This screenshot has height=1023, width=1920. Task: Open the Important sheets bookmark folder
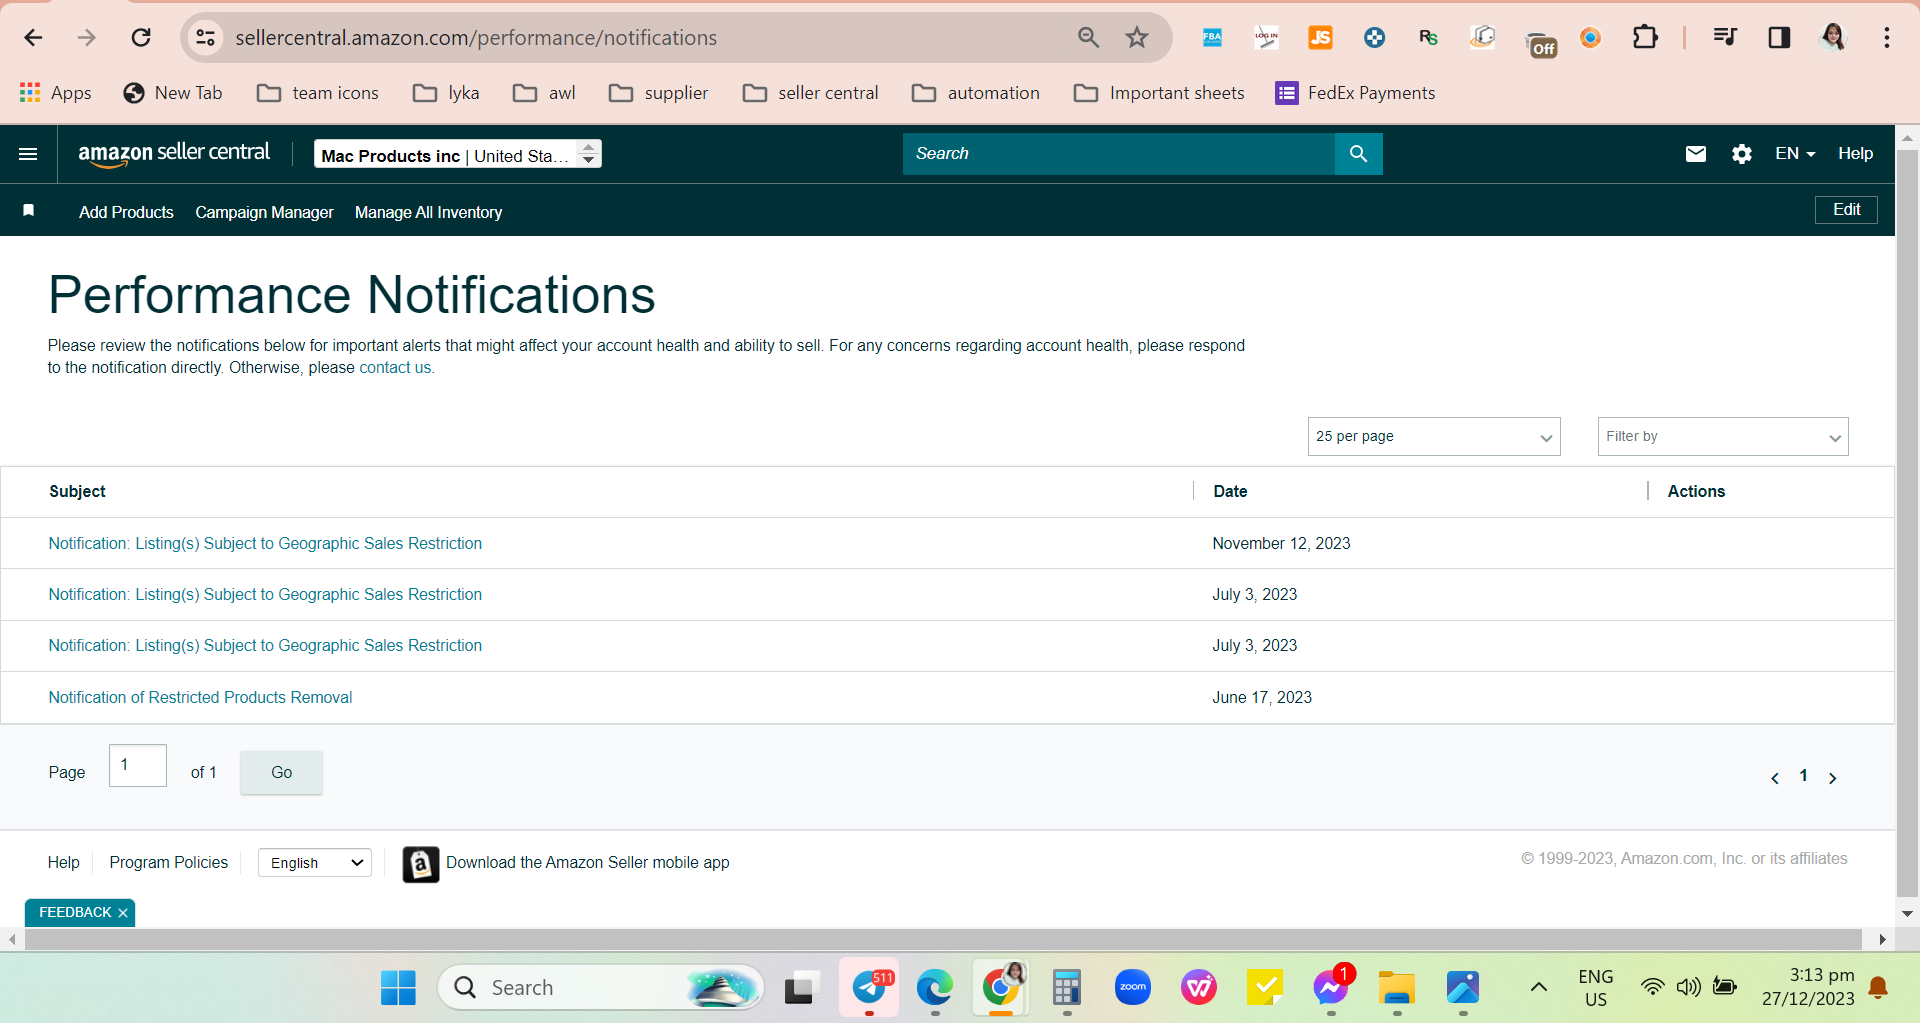point(1159,93)
